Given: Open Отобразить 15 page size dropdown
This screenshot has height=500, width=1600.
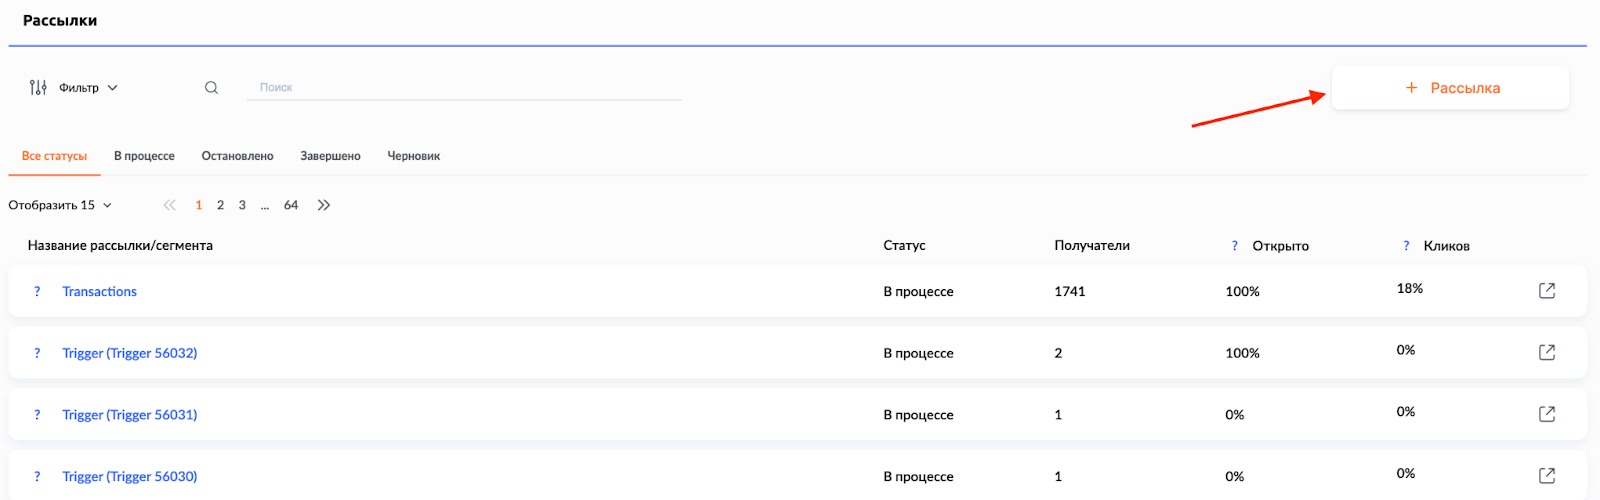Looking at the screenshot, I should click(60, 205).
